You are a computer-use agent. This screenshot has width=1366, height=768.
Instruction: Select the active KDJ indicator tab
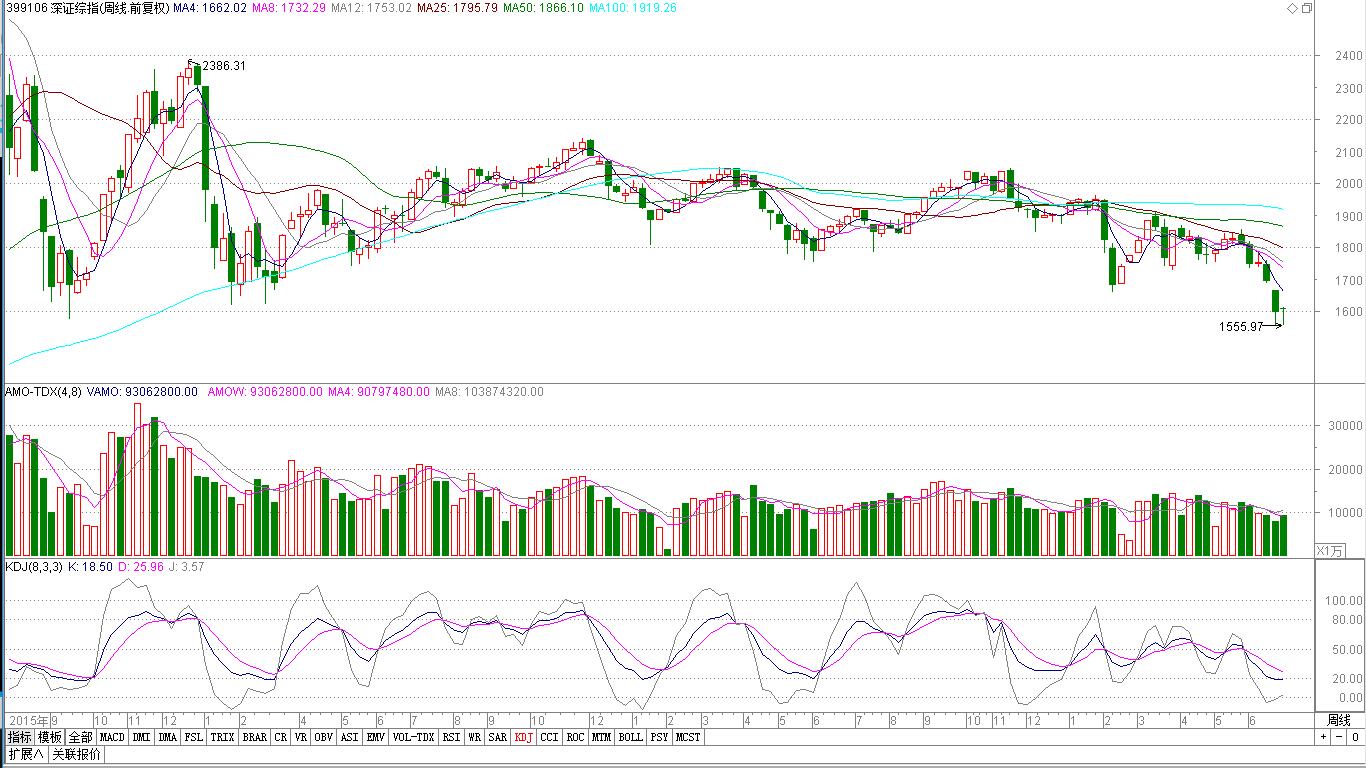[524, 737]
